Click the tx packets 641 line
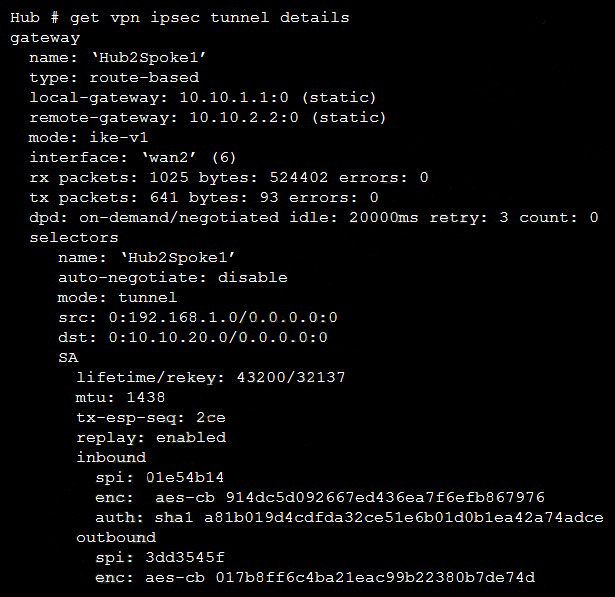The image size is (615, 597). 204,197
